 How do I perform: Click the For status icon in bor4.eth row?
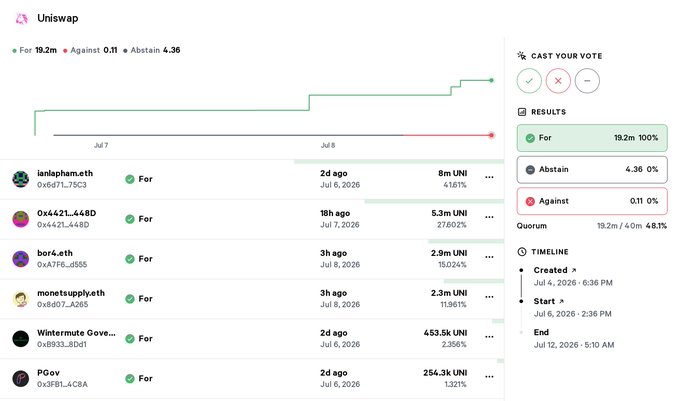(130, 259)
